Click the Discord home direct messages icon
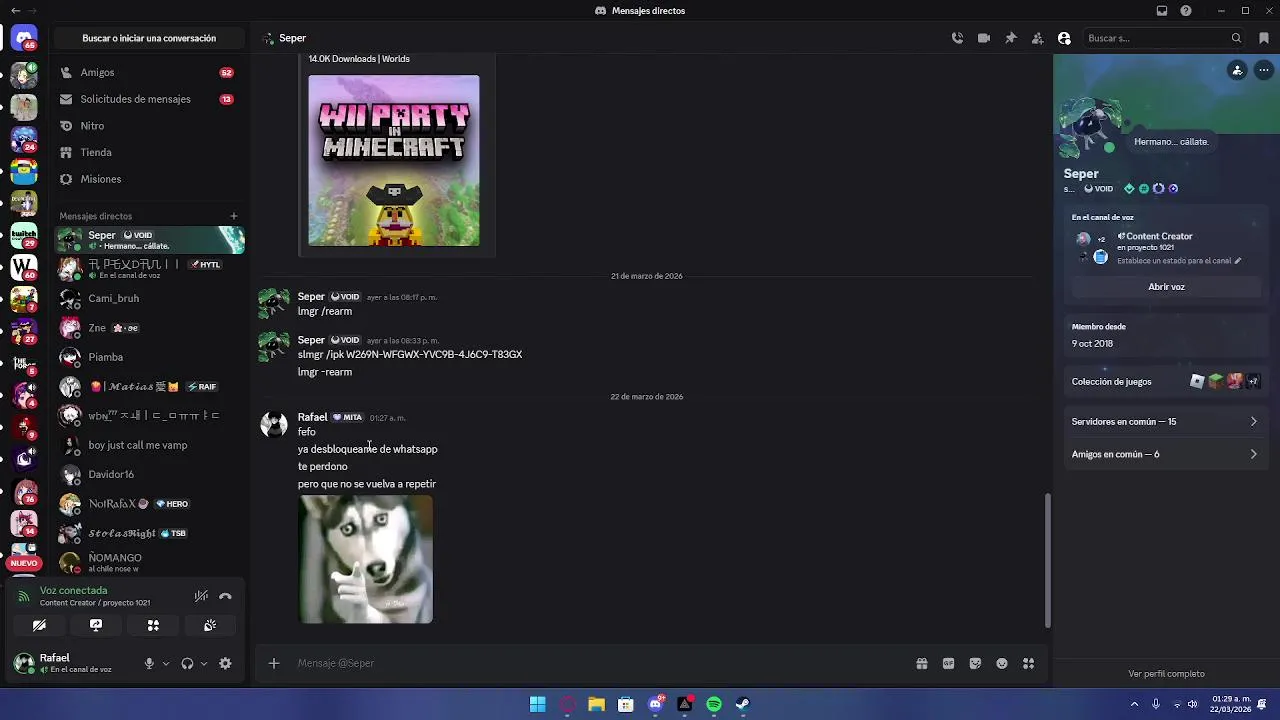 pyautogui.click(x=24, y=39)
